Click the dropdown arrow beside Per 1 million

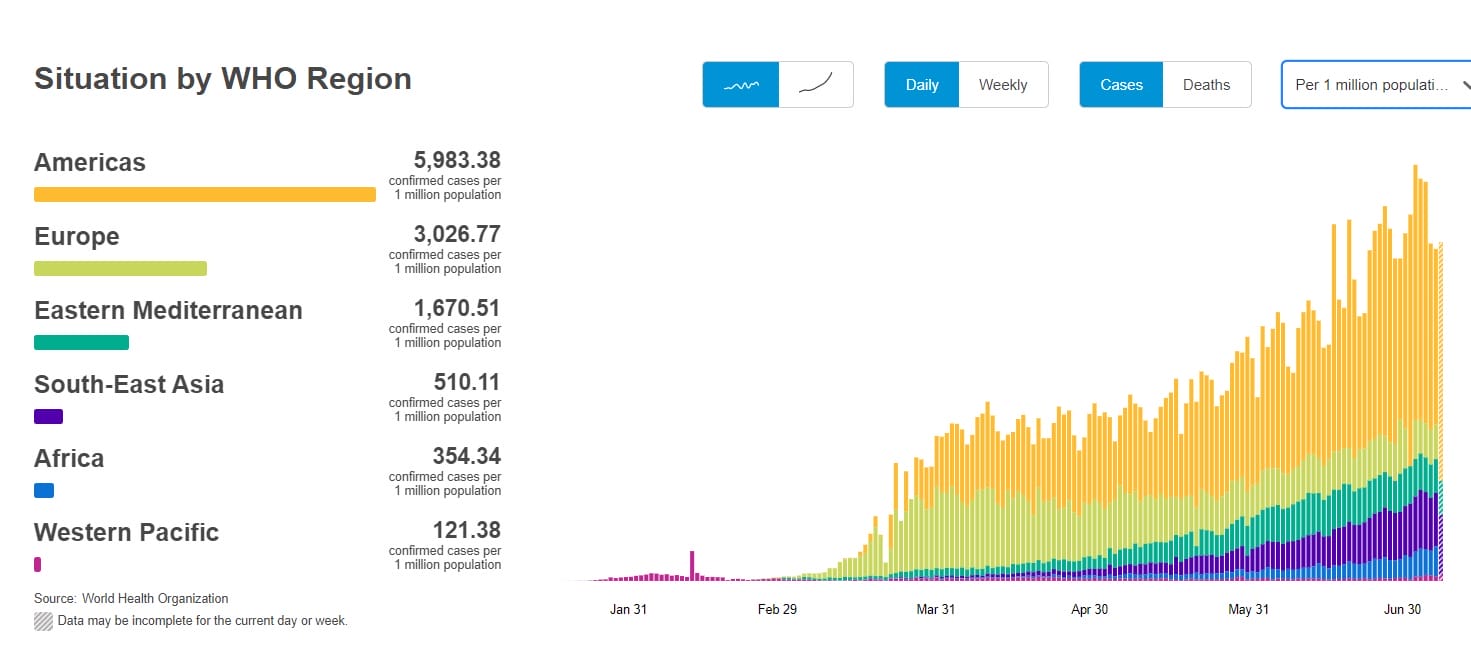click(x=1465, y=85)
